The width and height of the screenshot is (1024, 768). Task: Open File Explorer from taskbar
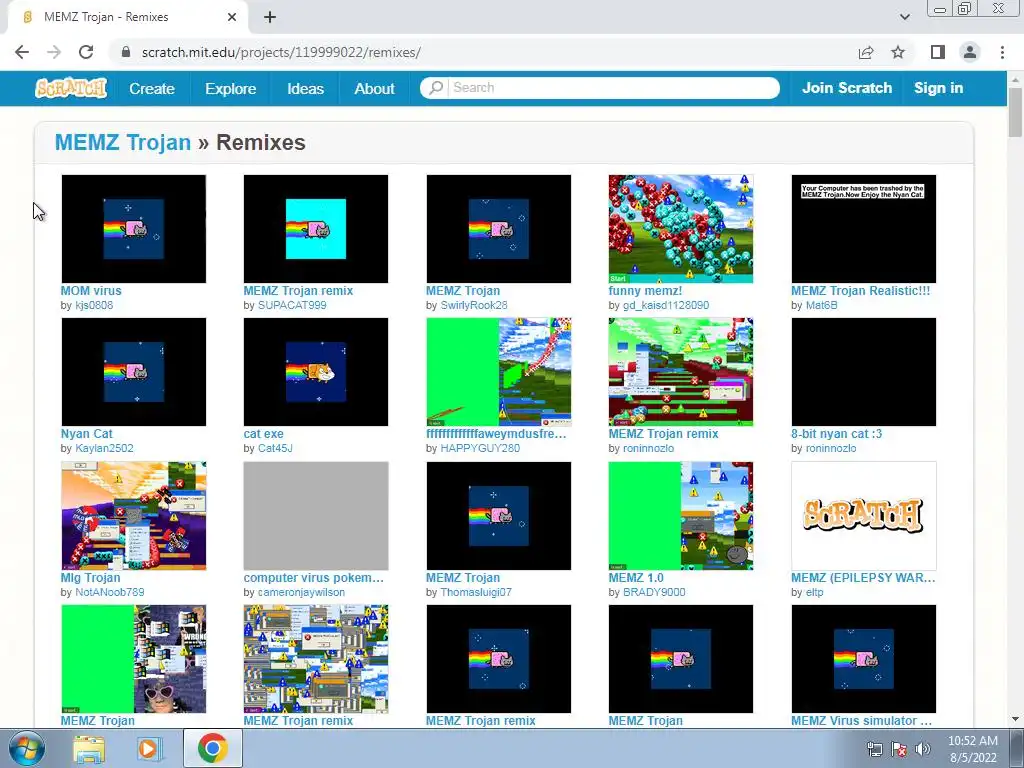(x=89, y=748)
